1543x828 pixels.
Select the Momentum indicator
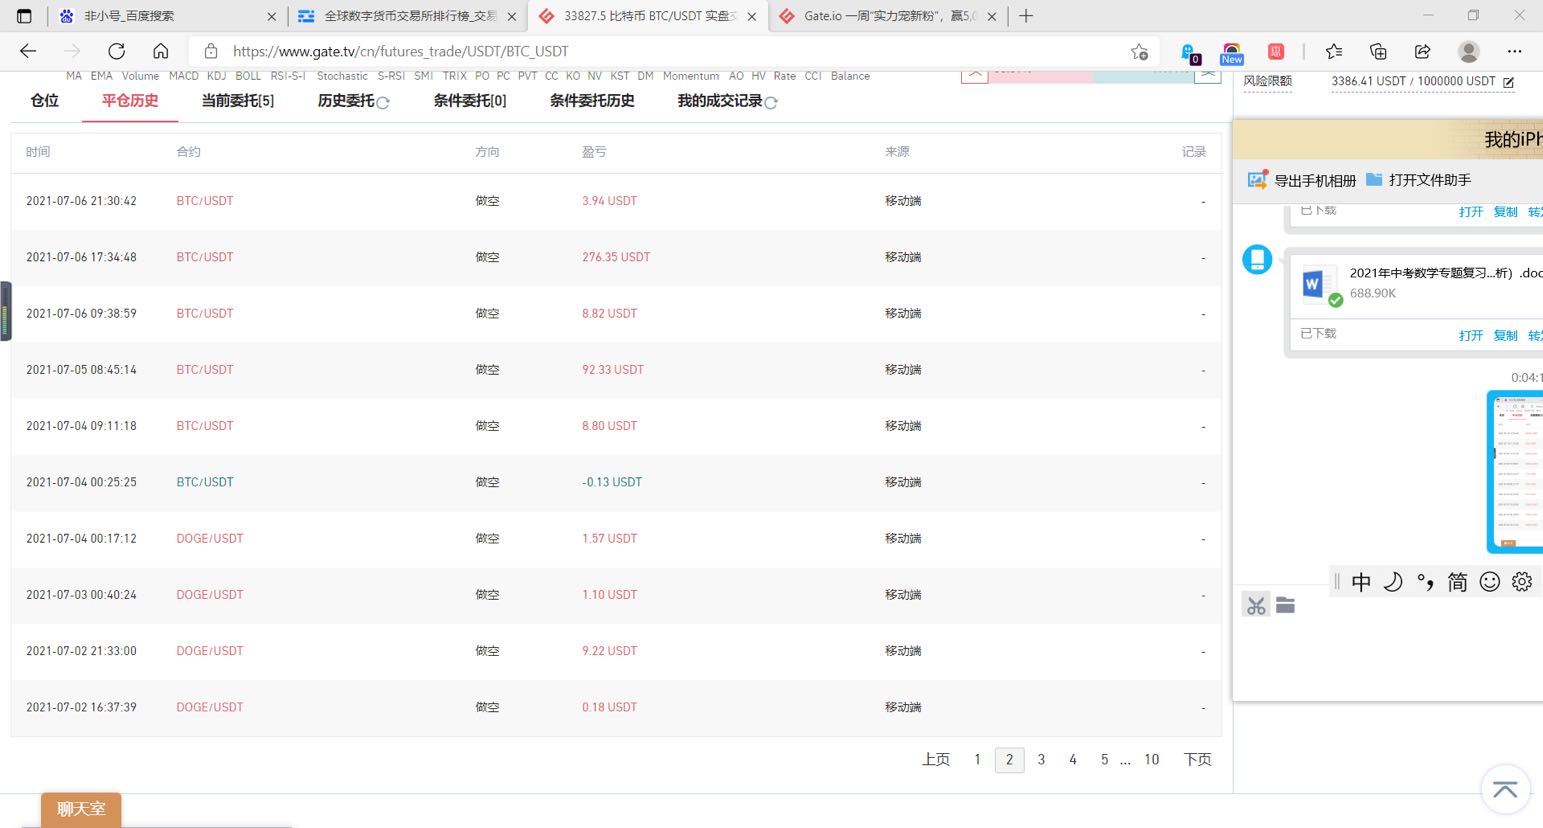691,76
